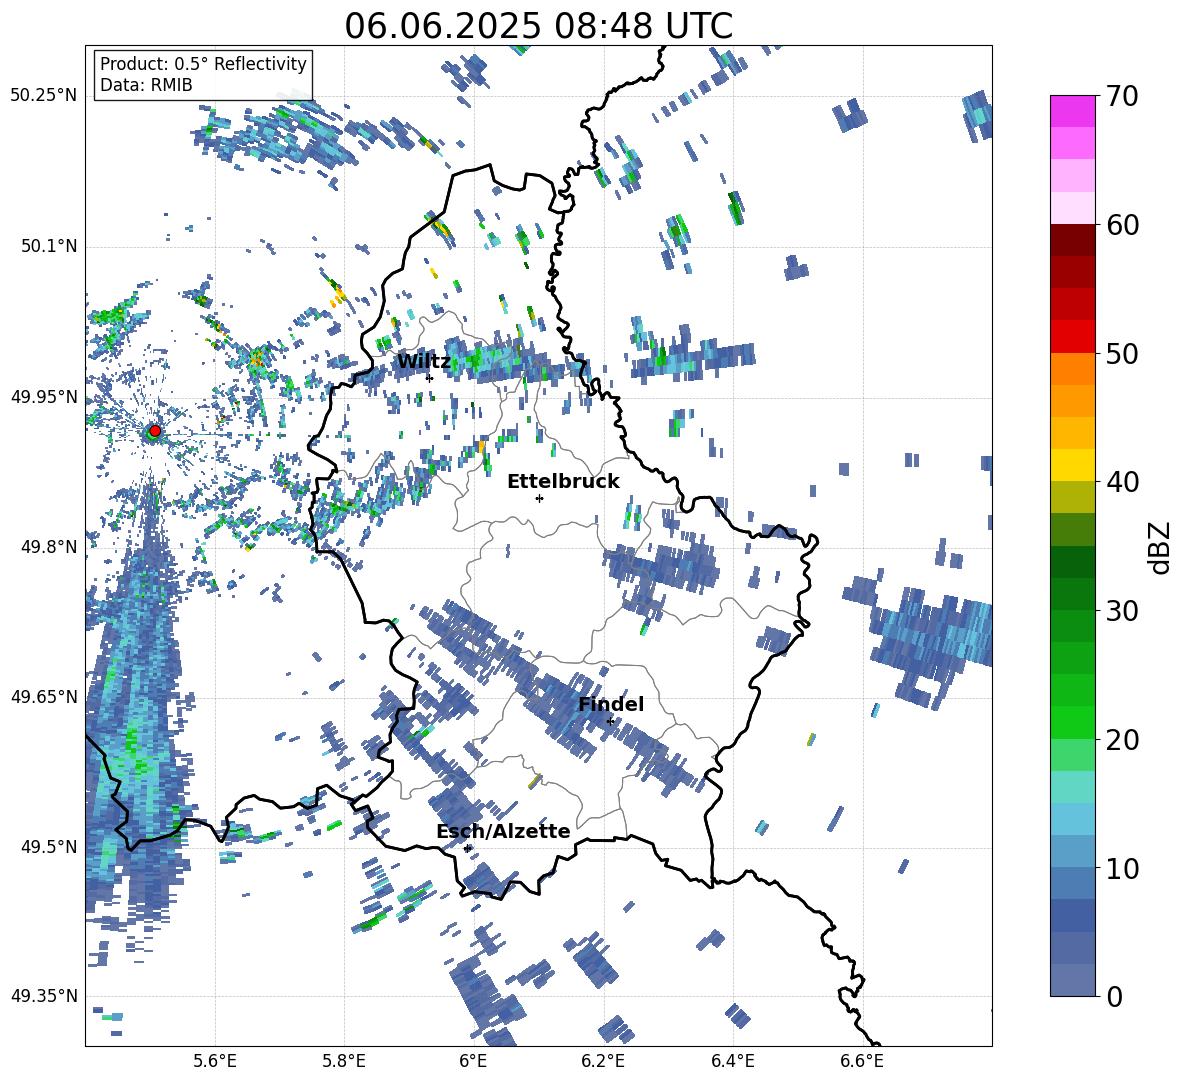Click the colorbar tick value 10
The width and height of the screenshot is (1184, 1081).
click(1122, 868)
